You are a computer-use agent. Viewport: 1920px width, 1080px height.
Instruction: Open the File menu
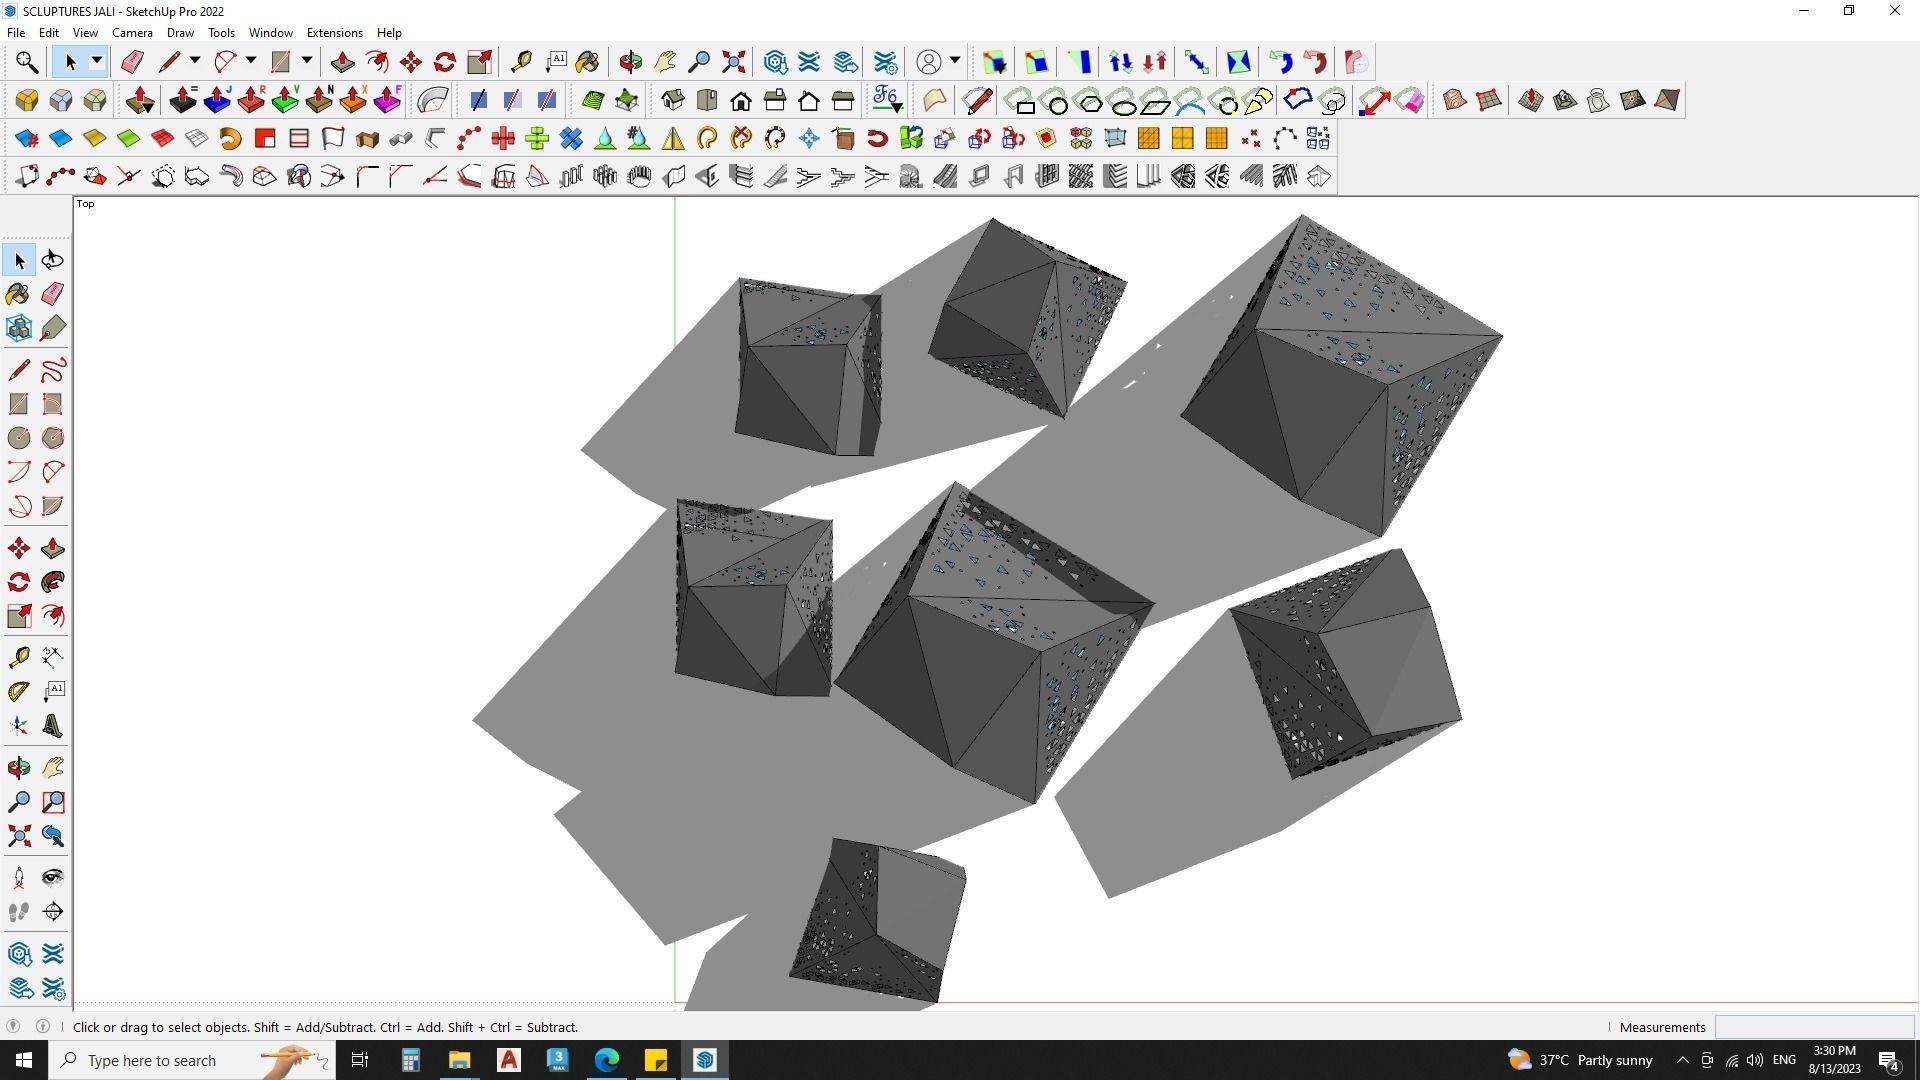click(x=16, y=33)
